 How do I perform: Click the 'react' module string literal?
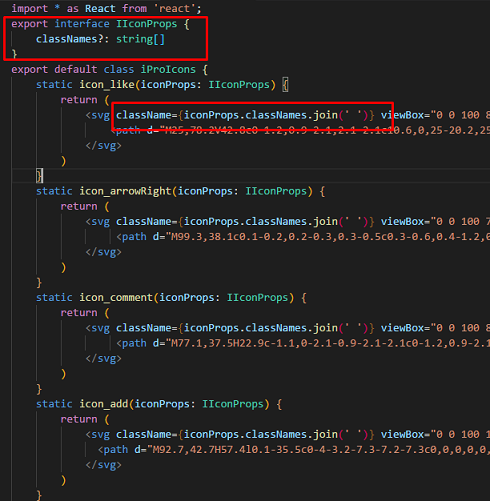[x=174, y=8]
